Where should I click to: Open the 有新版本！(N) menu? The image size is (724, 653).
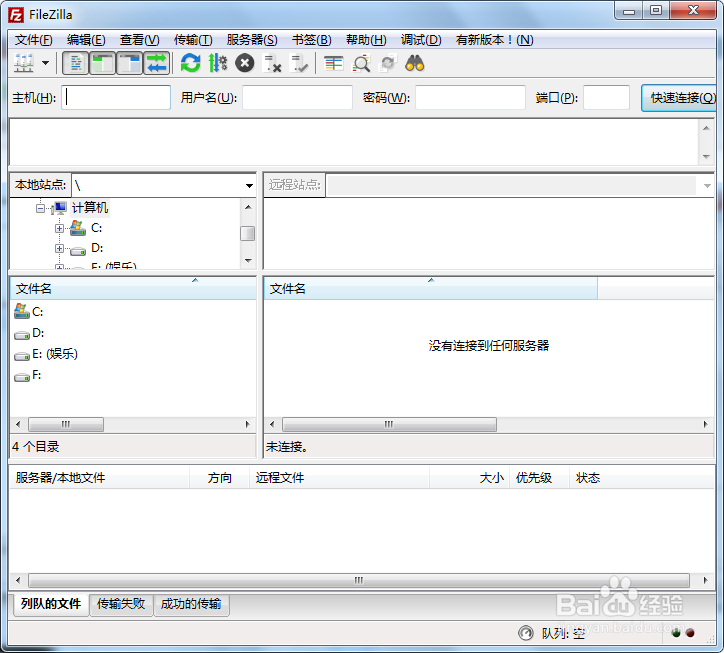[495, 40]
